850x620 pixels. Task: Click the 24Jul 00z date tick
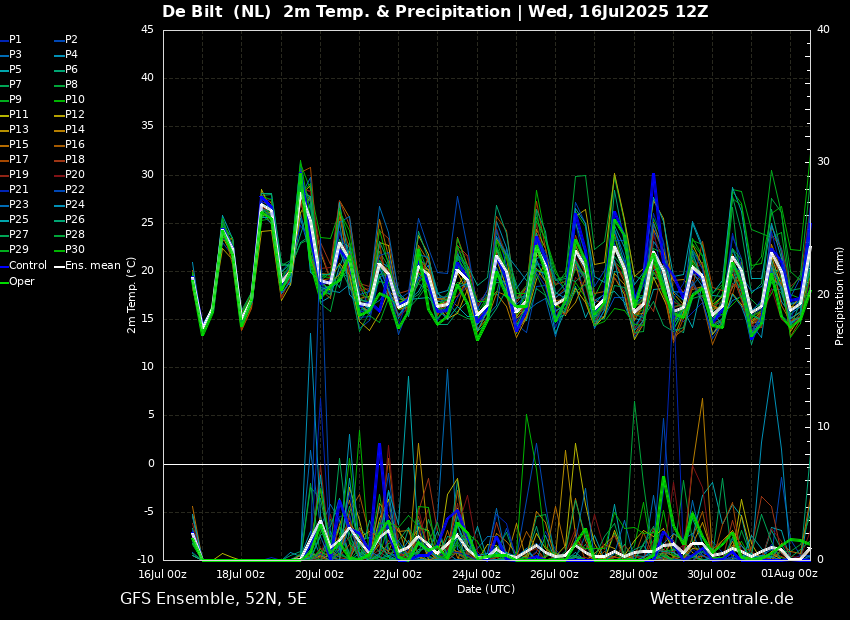[x=476, y=574]
